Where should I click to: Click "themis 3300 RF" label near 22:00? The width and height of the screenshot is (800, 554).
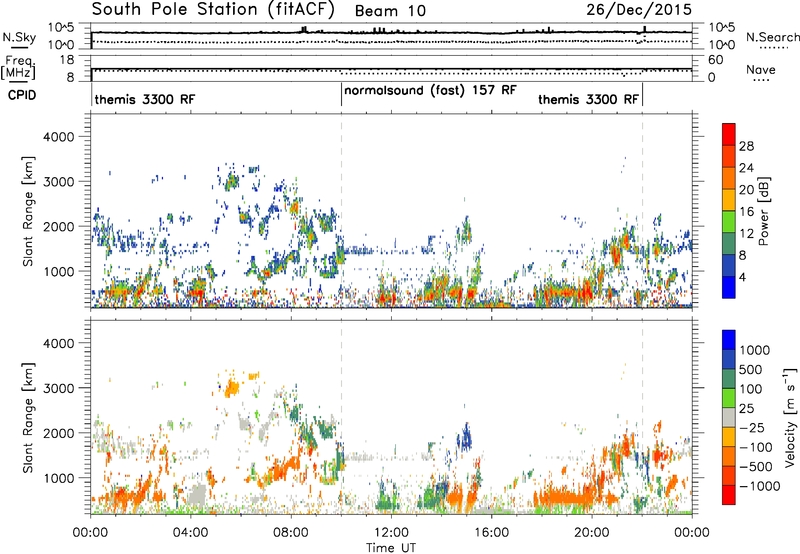click(588, 99)
